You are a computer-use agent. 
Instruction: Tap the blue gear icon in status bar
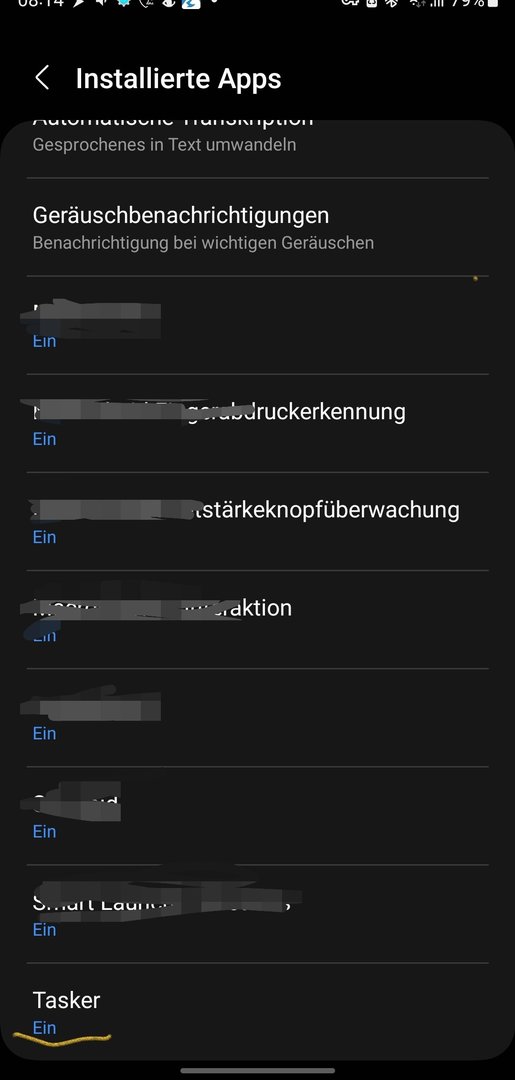click(123, 3)
